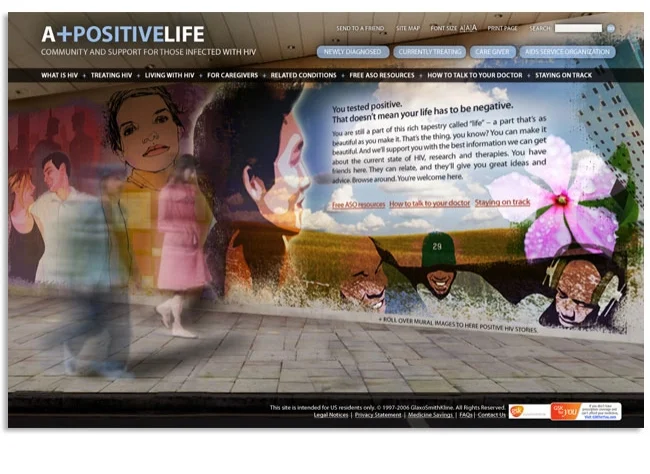Image resolution: width=650 pixels, height=474 pixels.
Task: Click the 'You tested positive.' headline
Action: click(x=367, y=106)
